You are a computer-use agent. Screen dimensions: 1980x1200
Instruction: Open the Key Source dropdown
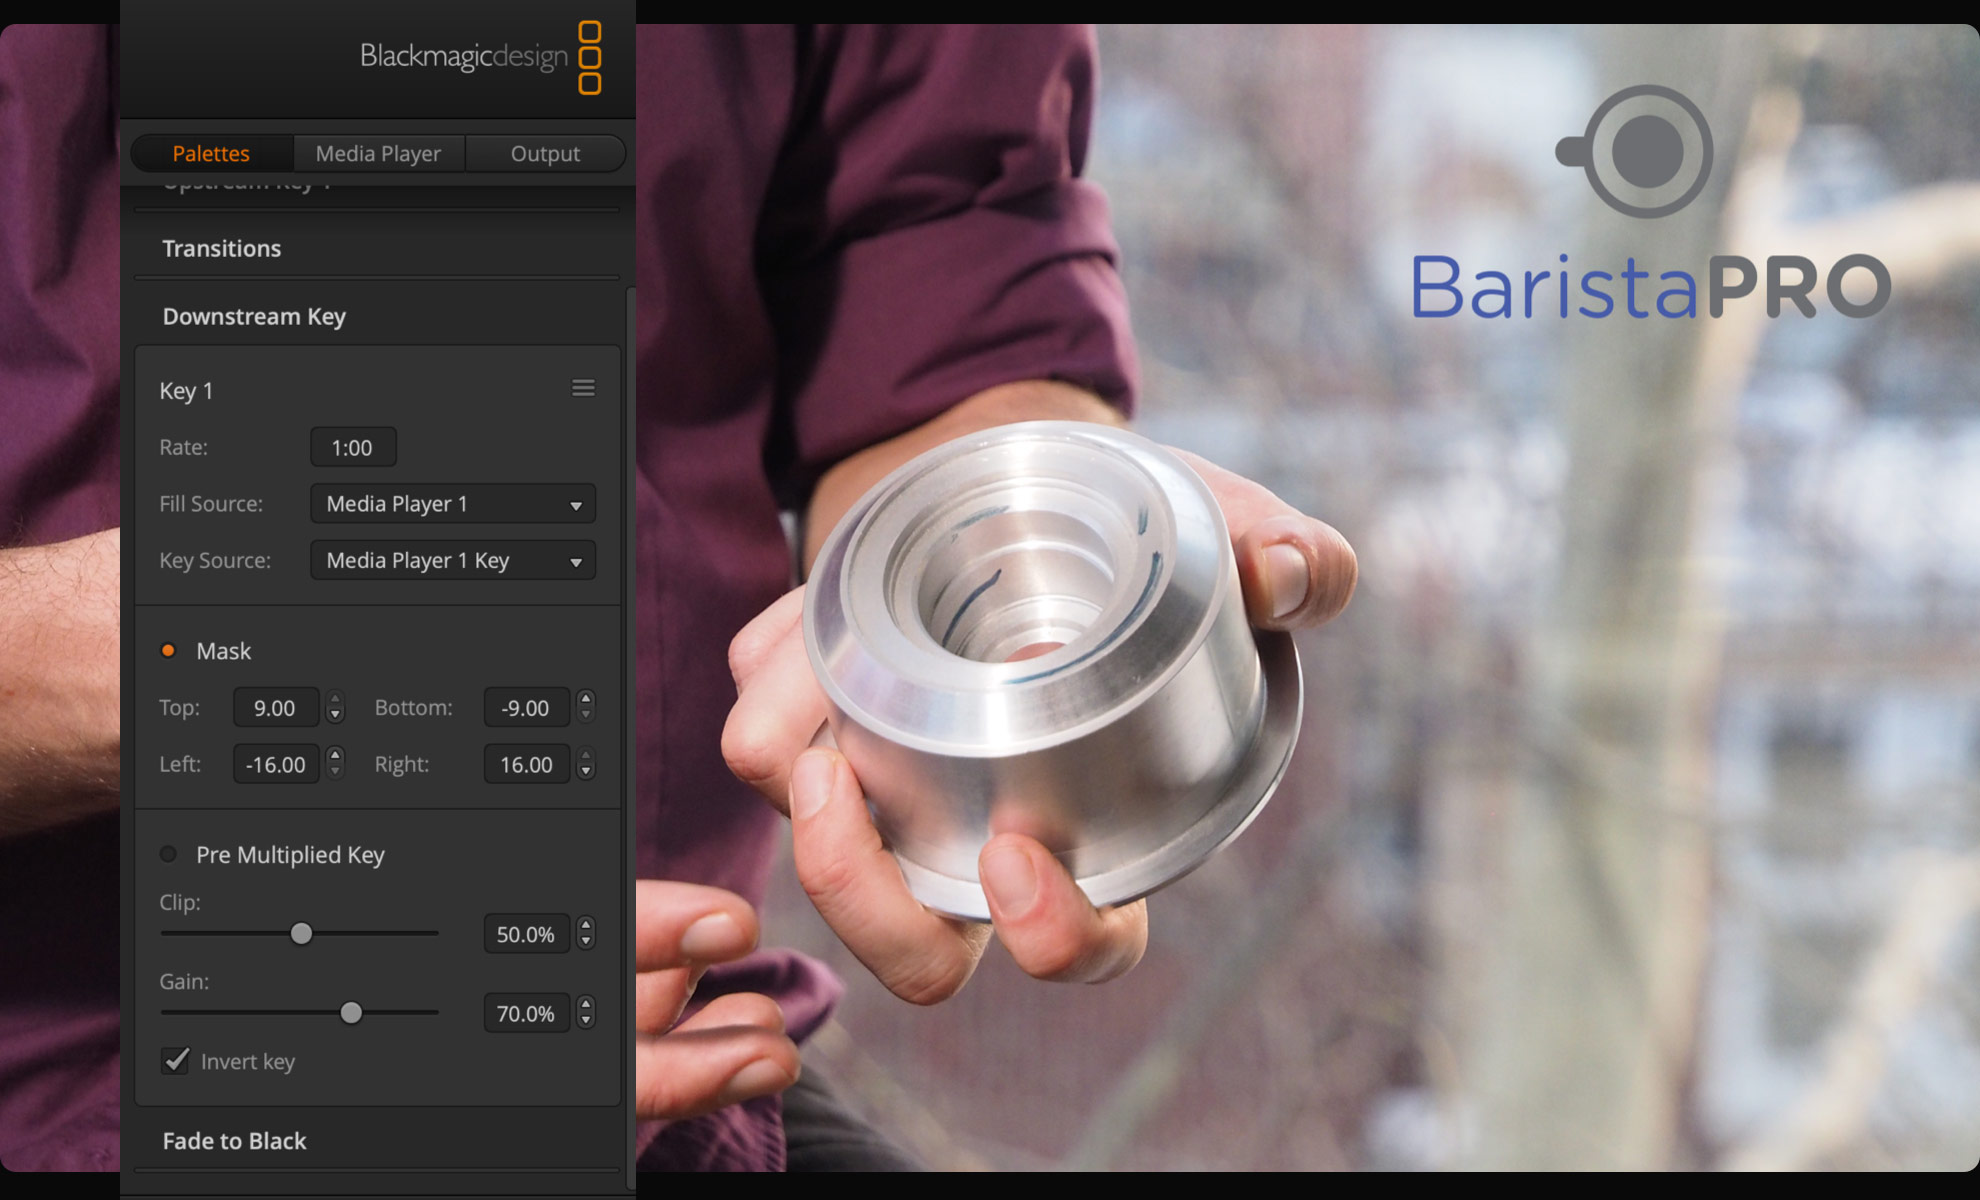coord(452,561)
